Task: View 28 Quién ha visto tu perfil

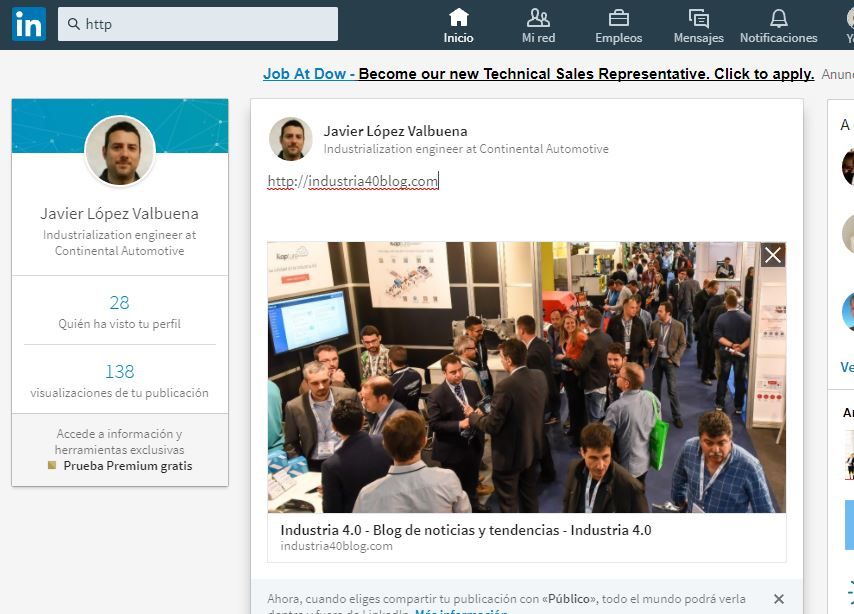Action: [119, 312]
